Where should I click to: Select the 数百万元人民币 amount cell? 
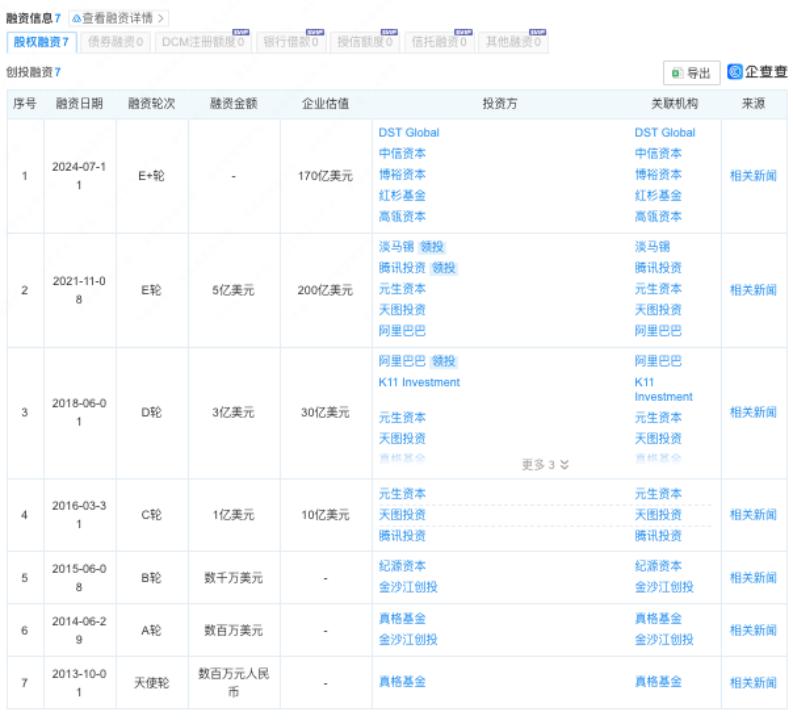click(233, 683)
